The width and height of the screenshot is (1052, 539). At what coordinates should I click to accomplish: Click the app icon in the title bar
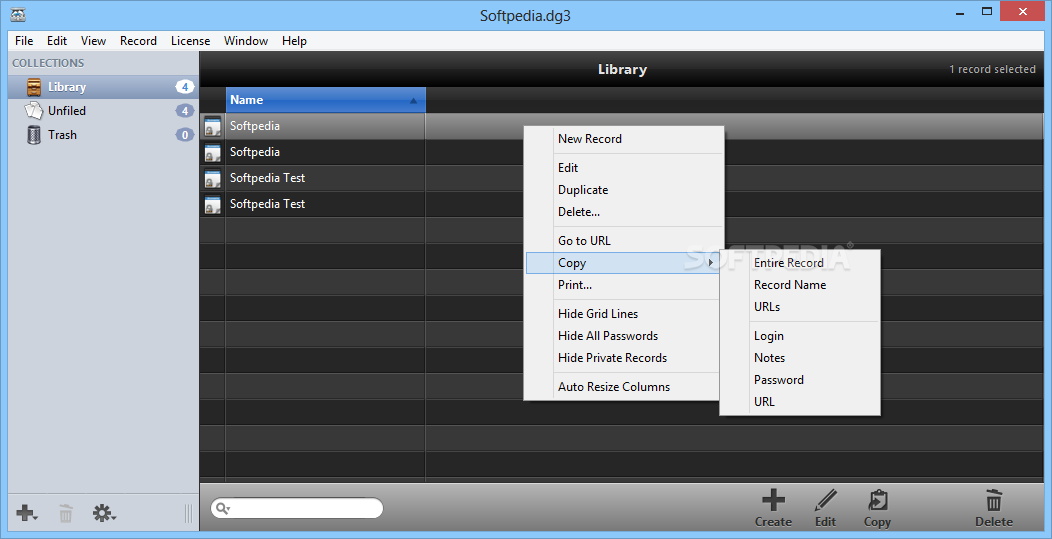[18, 14]
